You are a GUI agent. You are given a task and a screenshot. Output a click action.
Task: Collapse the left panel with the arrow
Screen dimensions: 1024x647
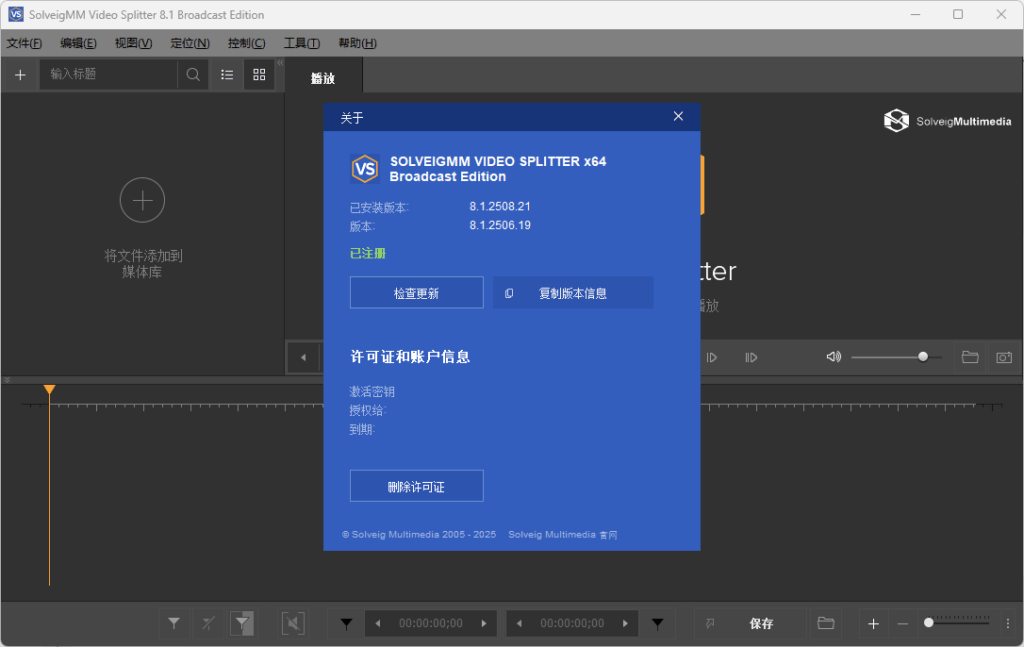[303, 357]
